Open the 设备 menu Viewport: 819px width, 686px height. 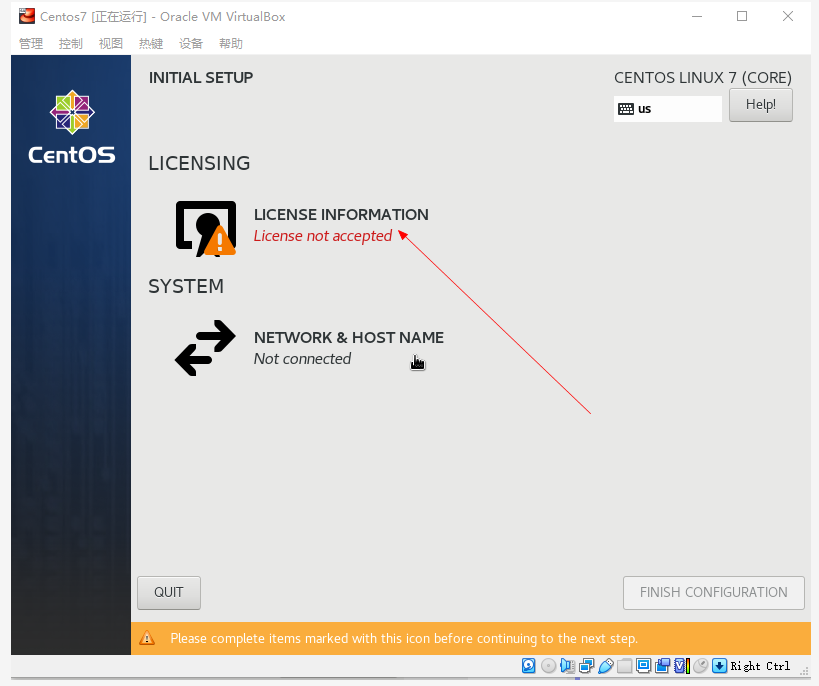coord(191,43)
